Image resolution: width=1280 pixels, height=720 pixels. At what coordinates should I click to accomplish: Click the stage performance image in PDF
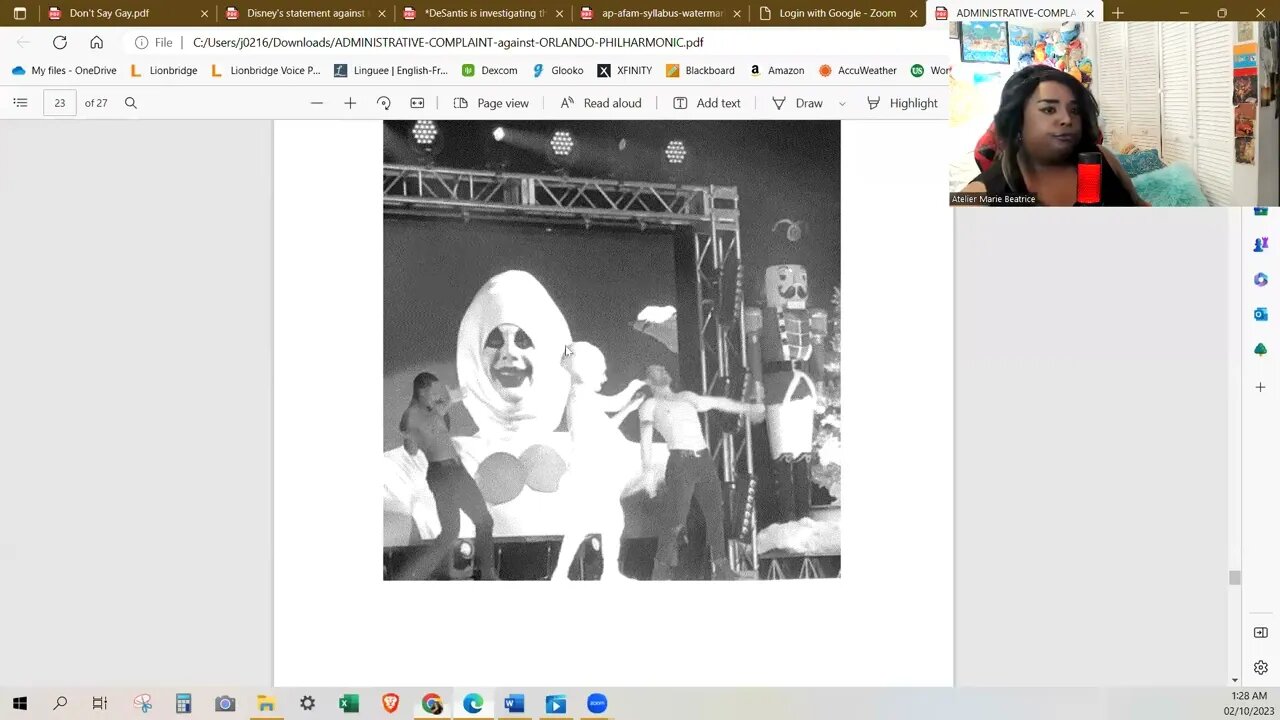pyautogui.click(x=612, y=350)
